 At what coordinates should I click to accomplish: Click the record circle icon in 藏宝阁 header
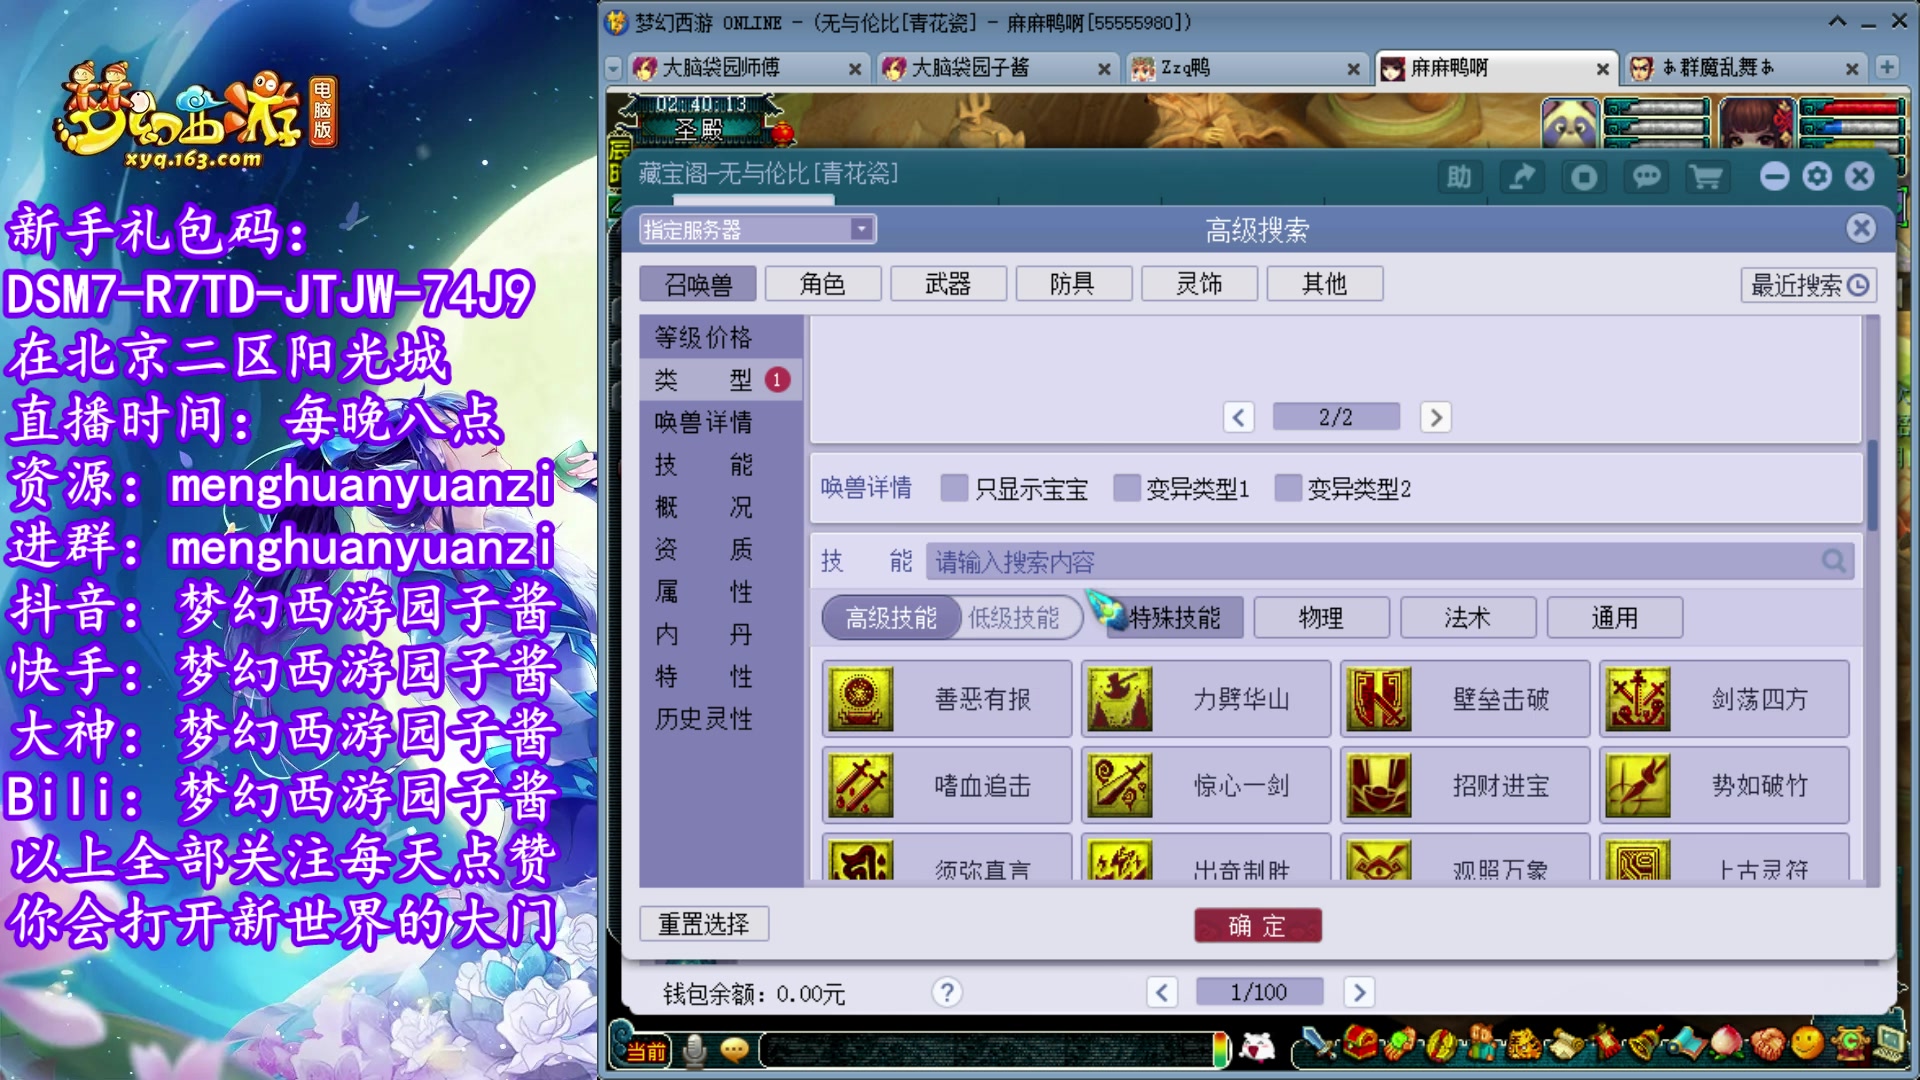coord(1584,178)
